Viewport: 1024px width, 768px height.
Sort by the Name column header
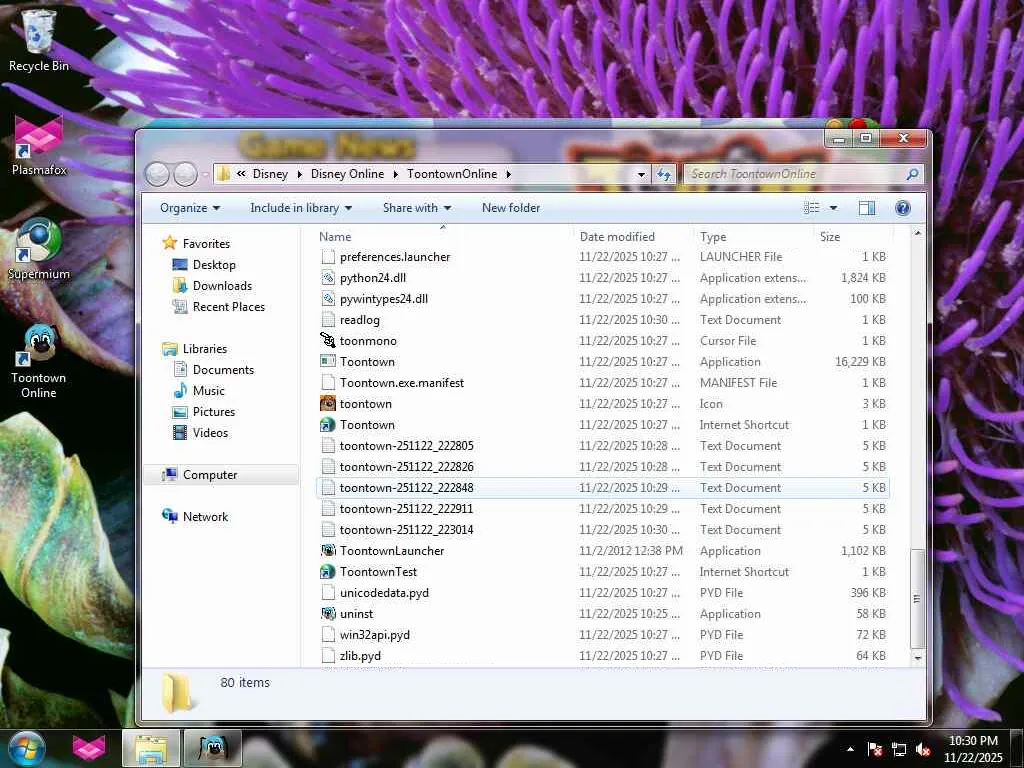click(x=444, y=236)
